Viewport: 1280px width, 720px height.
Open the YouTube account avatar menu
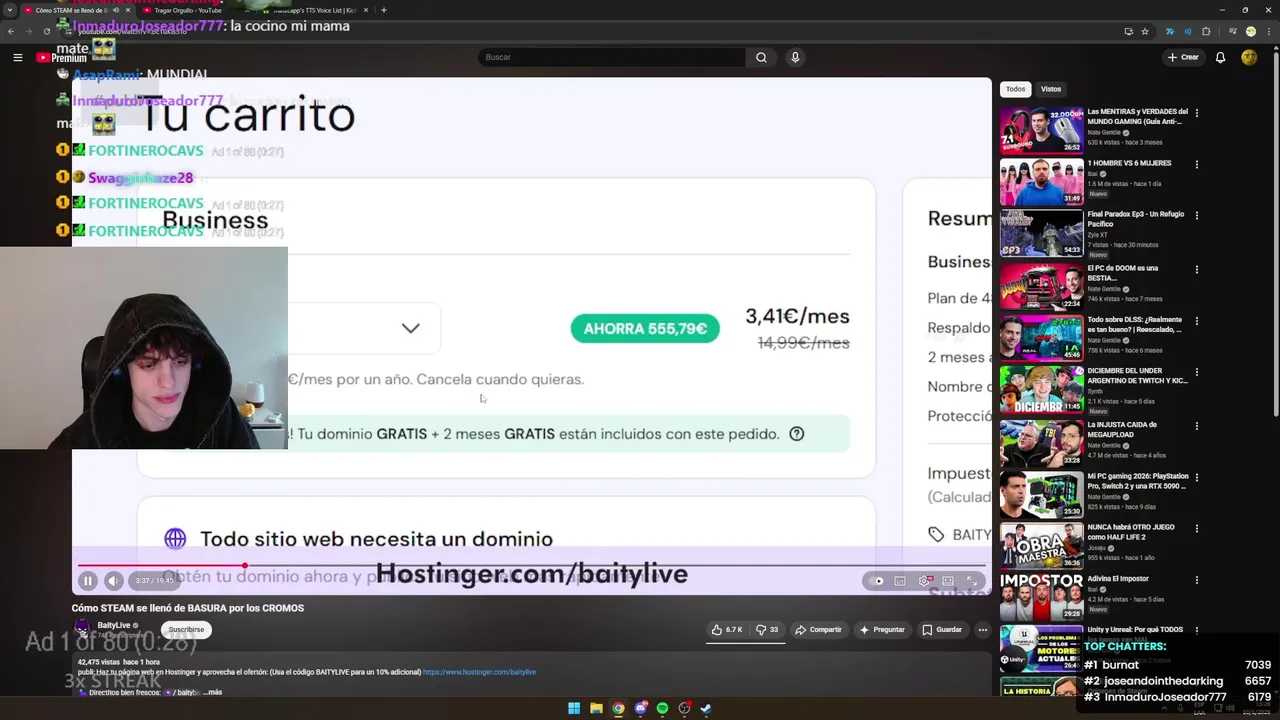pos(1249,57)
